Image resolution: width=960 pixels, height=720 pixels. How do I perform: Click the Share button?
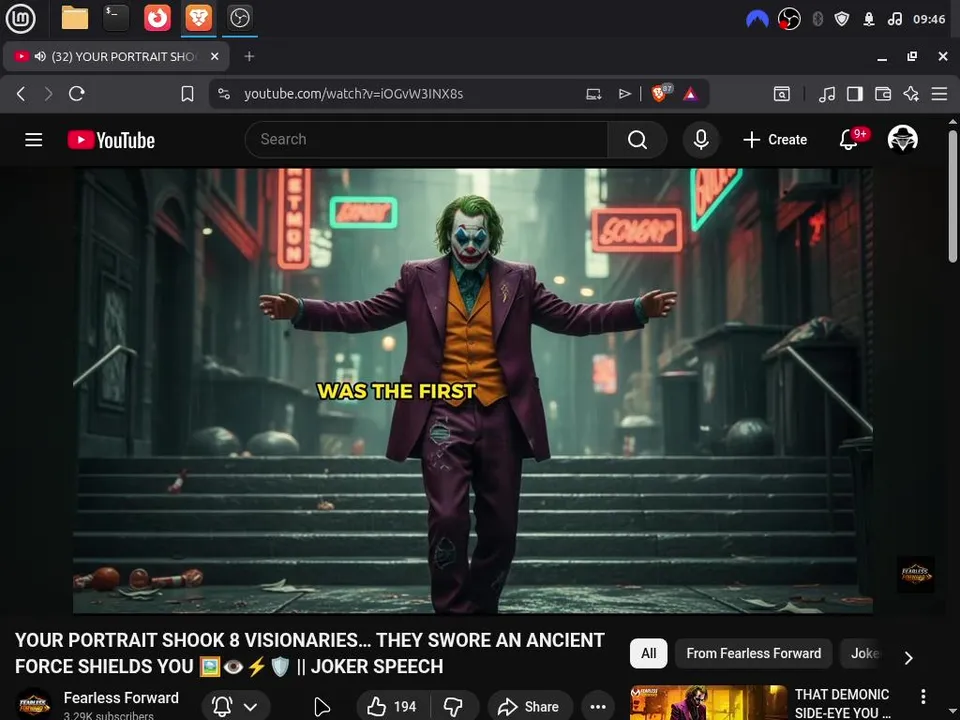coord(530,707)
